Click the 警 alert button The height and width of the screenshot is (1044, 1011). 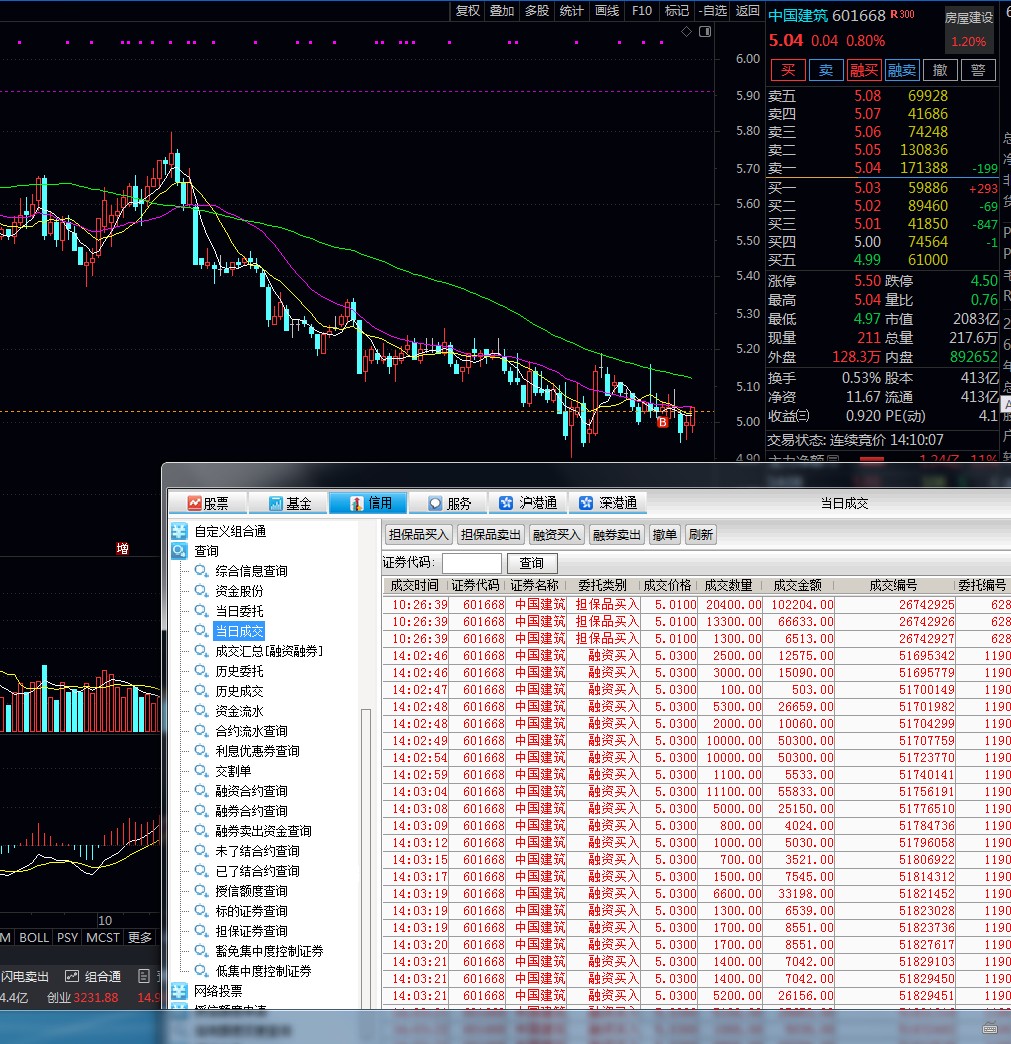pos(978,71)
